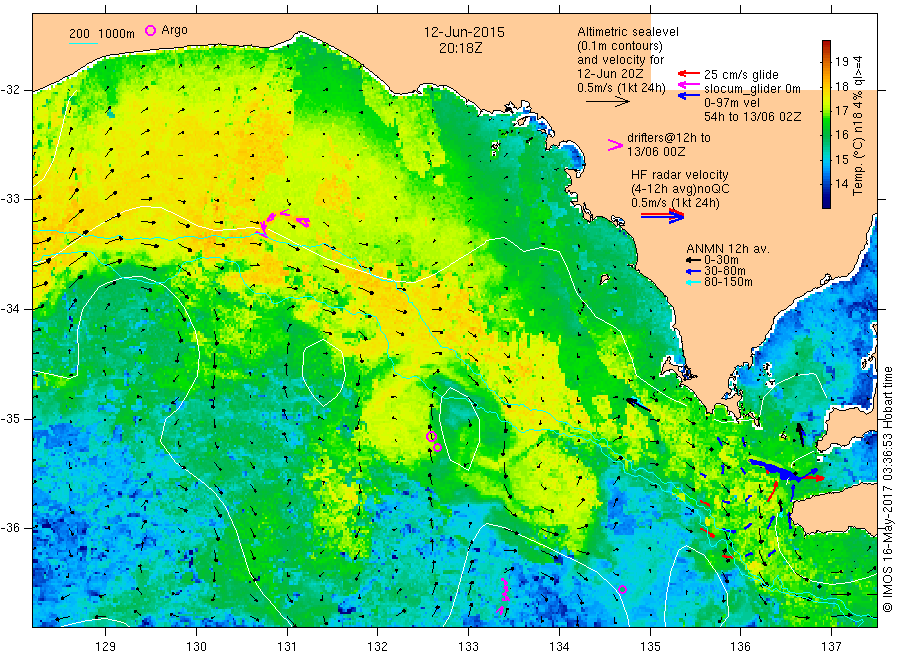Click the 135 longitude tick label

(x=650, y=647)
